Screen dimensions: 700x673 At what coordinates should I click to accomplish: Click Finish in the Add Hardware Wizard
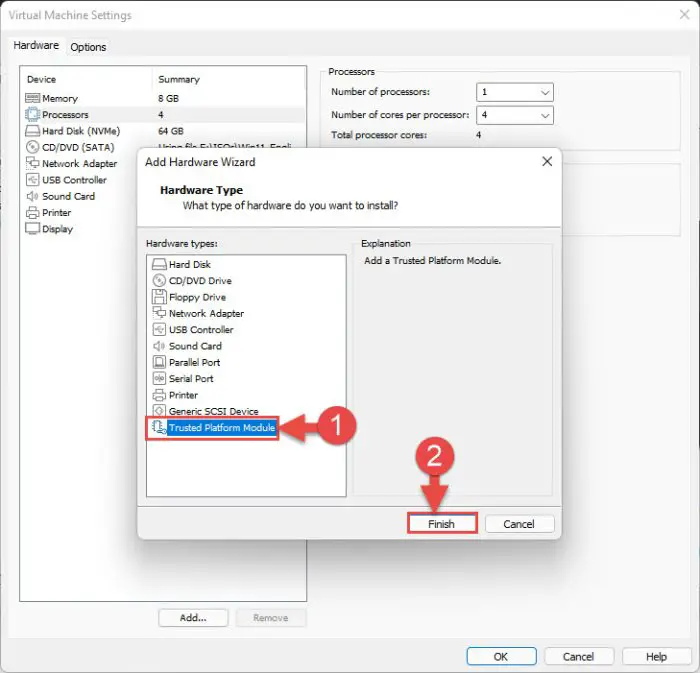point(441,524)
